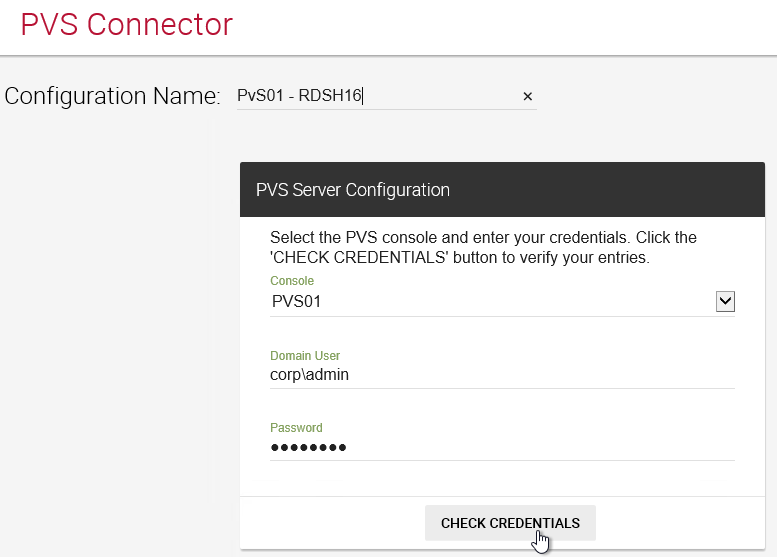
Task: Clear the Configuration Name with the X icon
Action: pyautogui.click(x=527, y=96)
